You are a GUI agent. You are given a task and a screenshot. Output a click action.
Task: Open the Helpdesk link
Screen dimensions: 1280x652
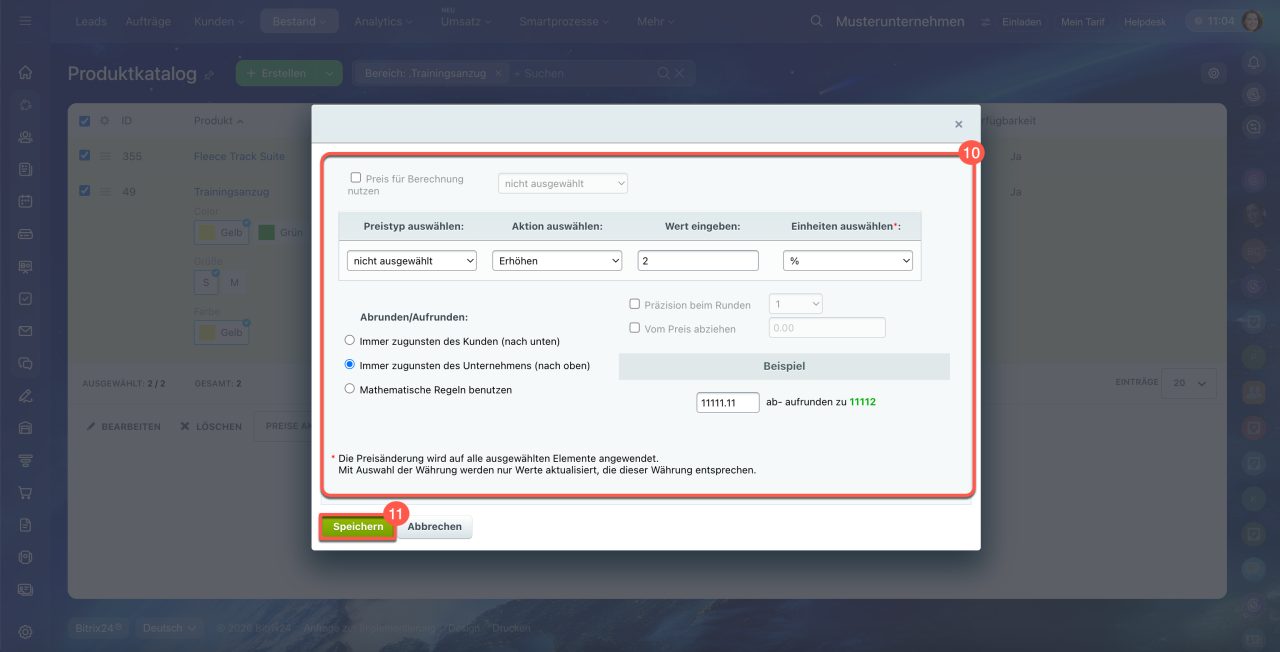point(1145,22)
